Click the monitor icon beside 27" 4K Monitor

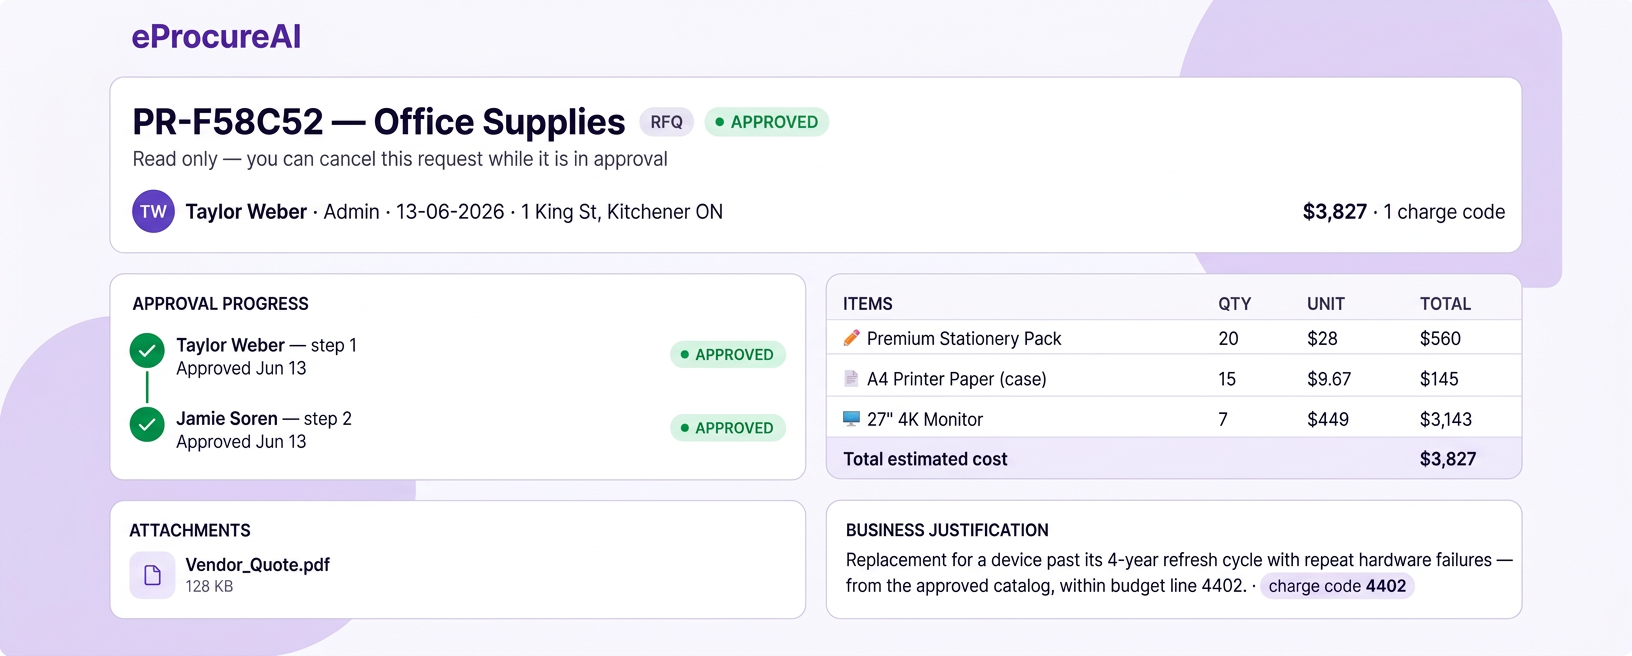click(x=851, y=419)
